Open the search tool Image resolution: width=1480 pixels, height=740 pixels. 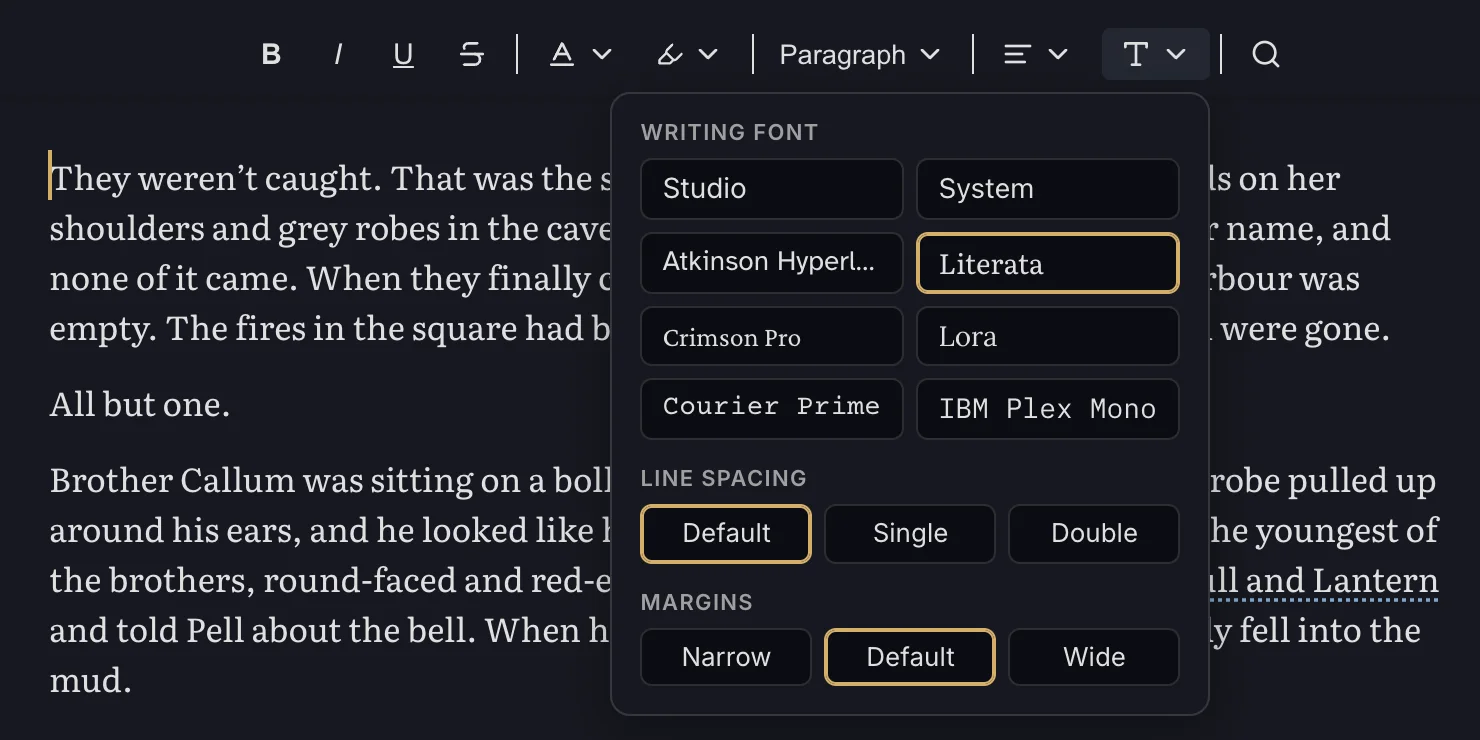(x=1266, y=54)
